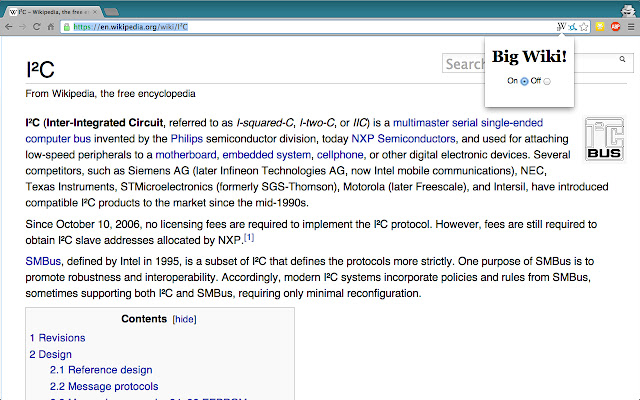The width and height of the screenshot is (640, 400).
Task: Reload the page with the refresh icon
Action: [37, 27]
